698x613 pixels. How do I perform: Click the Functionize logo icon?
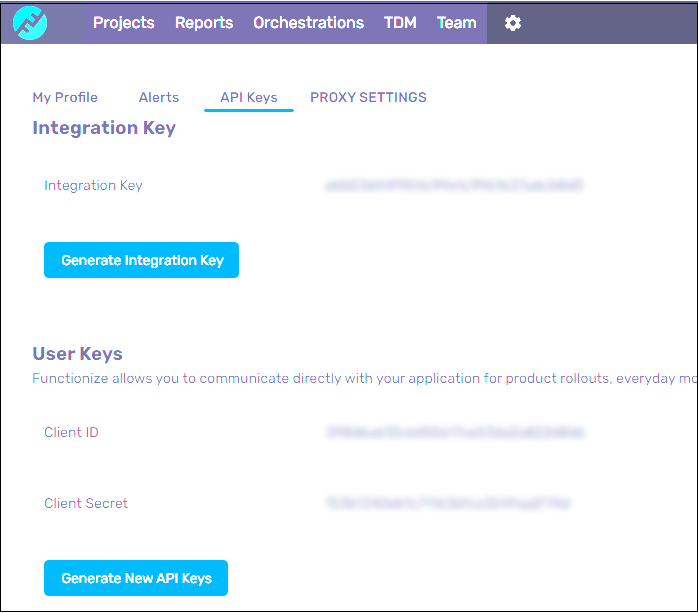[x=31, y=22]
